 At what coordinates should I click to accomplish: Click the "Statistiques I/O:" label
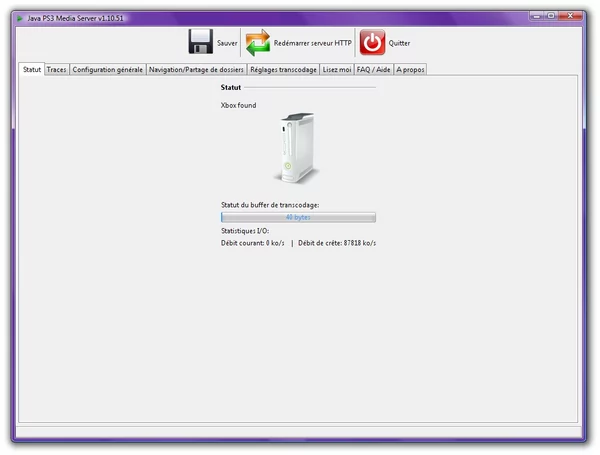tap(245, 231)
